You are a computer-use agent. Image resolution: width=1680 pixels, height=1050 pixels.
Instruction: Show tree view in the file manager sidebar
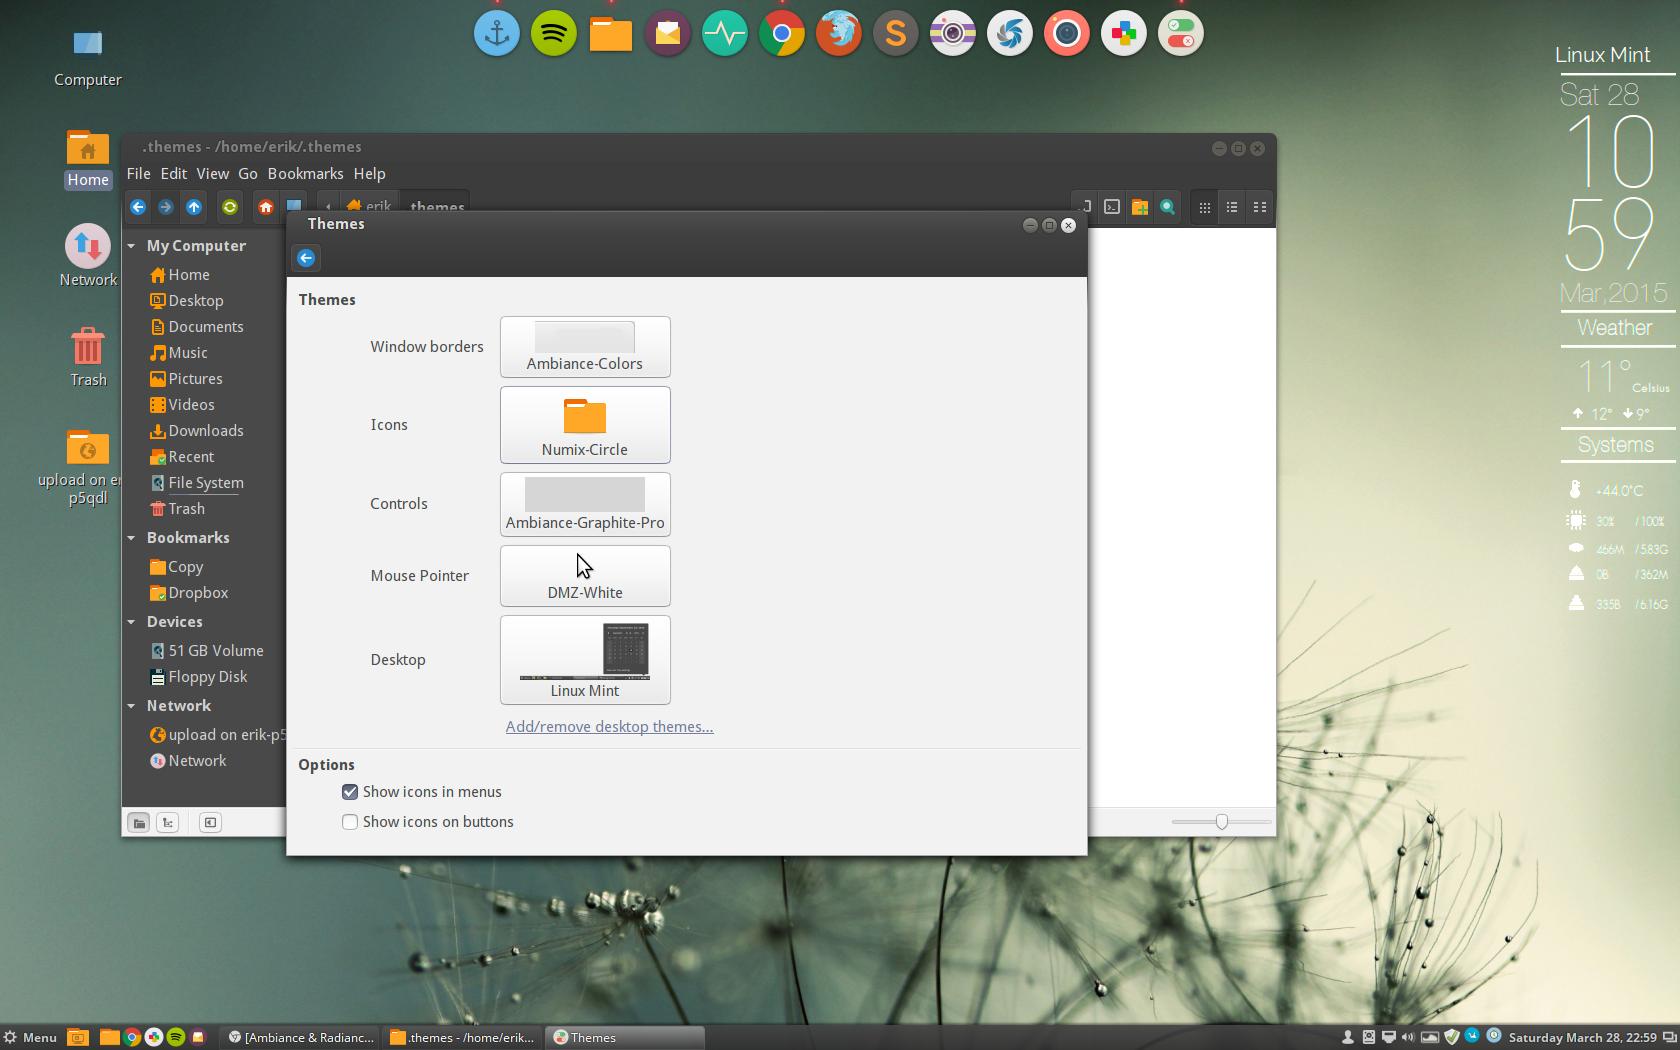point(168,822)
